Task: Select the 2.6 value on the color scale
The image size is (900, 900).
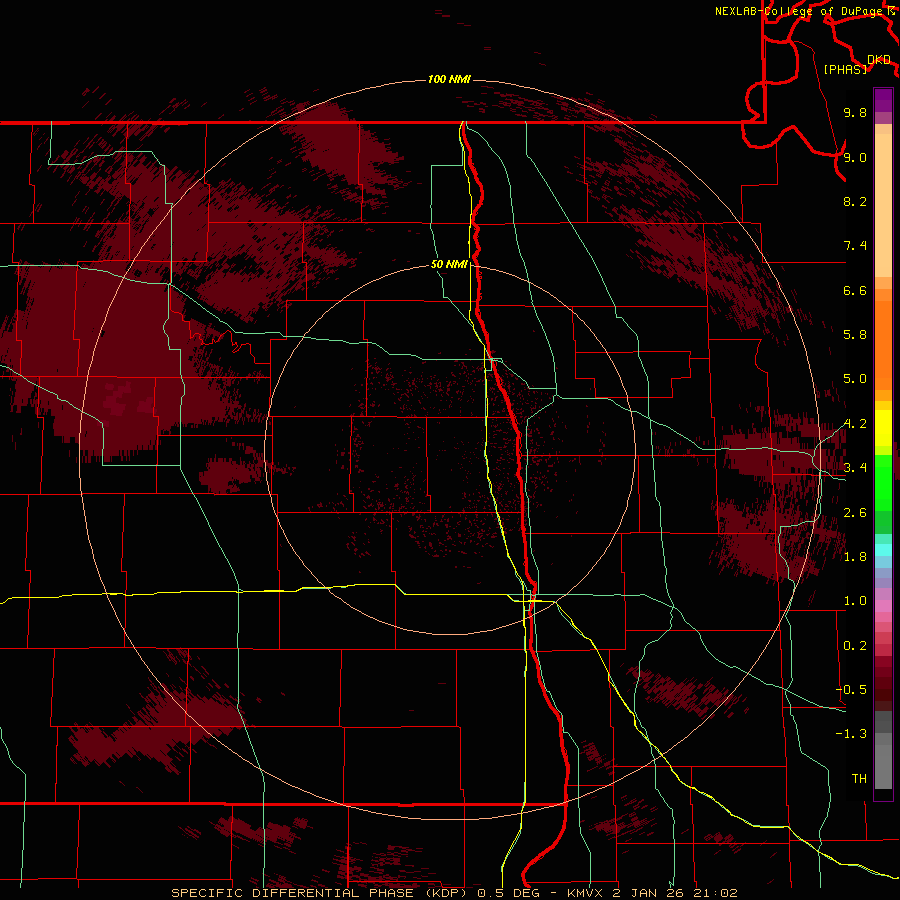Action: [x=855, y=513]
